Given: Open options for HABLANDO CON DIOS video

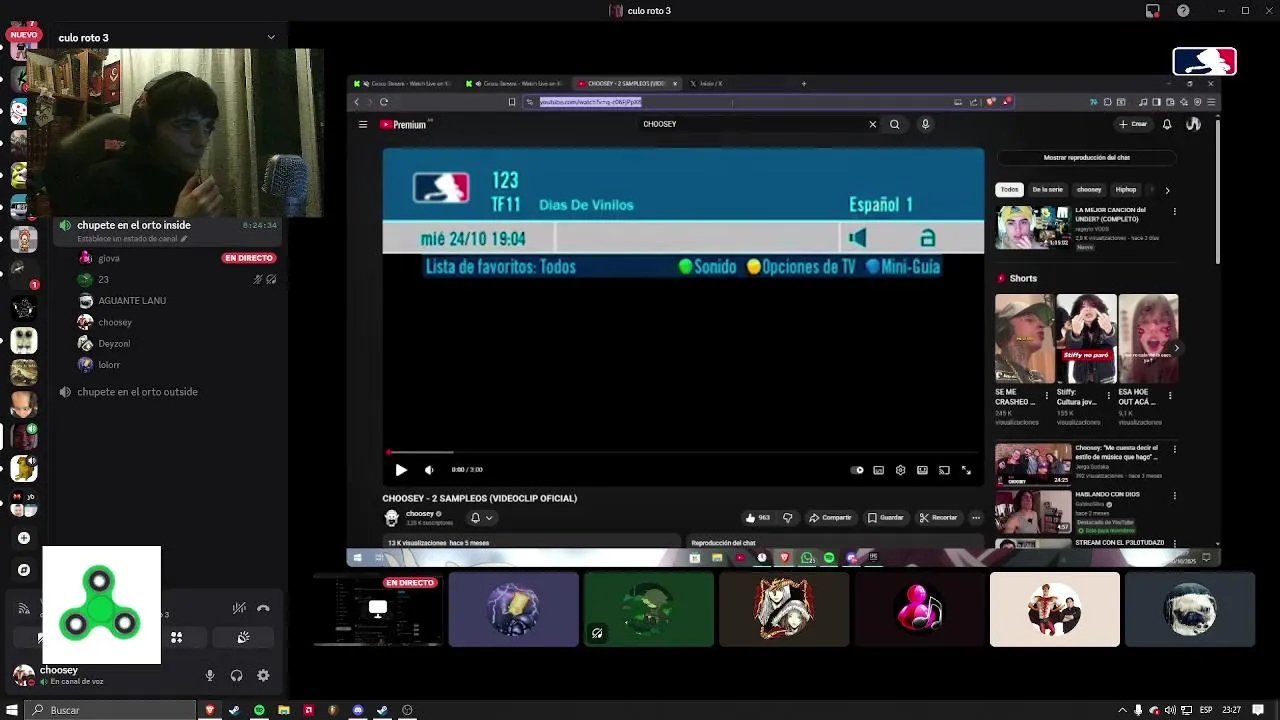Looking at the screenshot, I should (x=1175, y=495).
